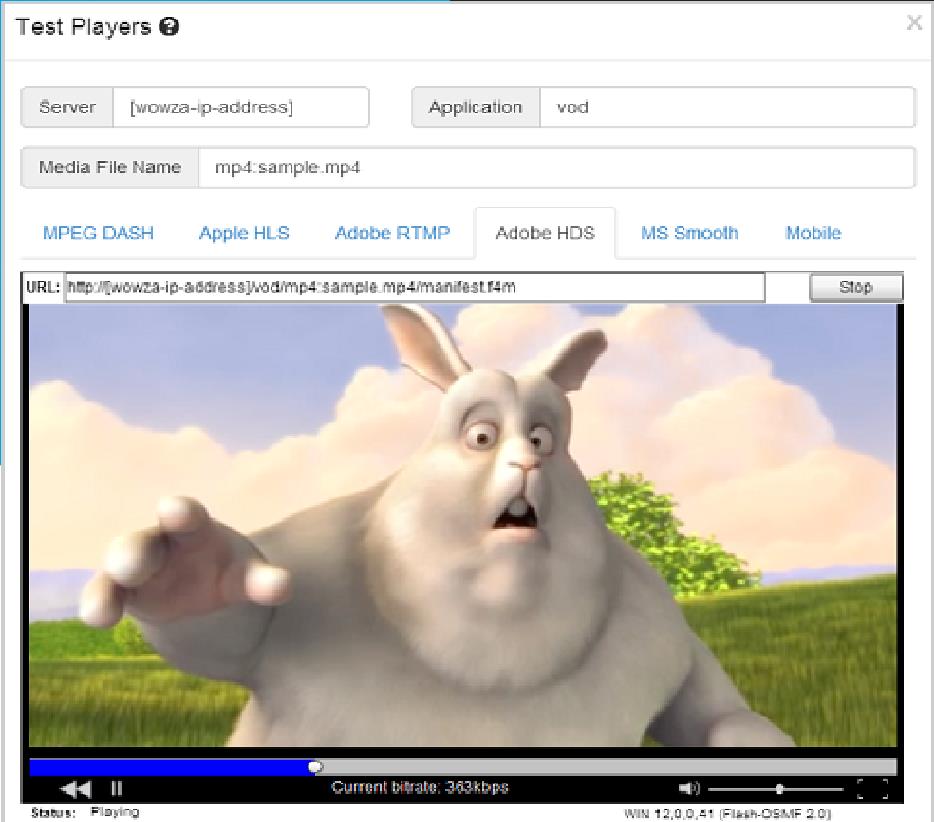Switch to the MPEG DASH tab
This screenshot has height=822, width=934.
pos(98,233)
